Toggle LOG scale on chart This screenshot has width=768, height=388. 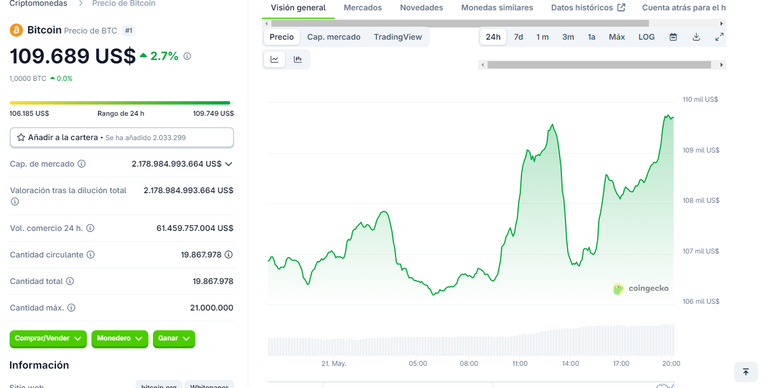click(646, 37)
